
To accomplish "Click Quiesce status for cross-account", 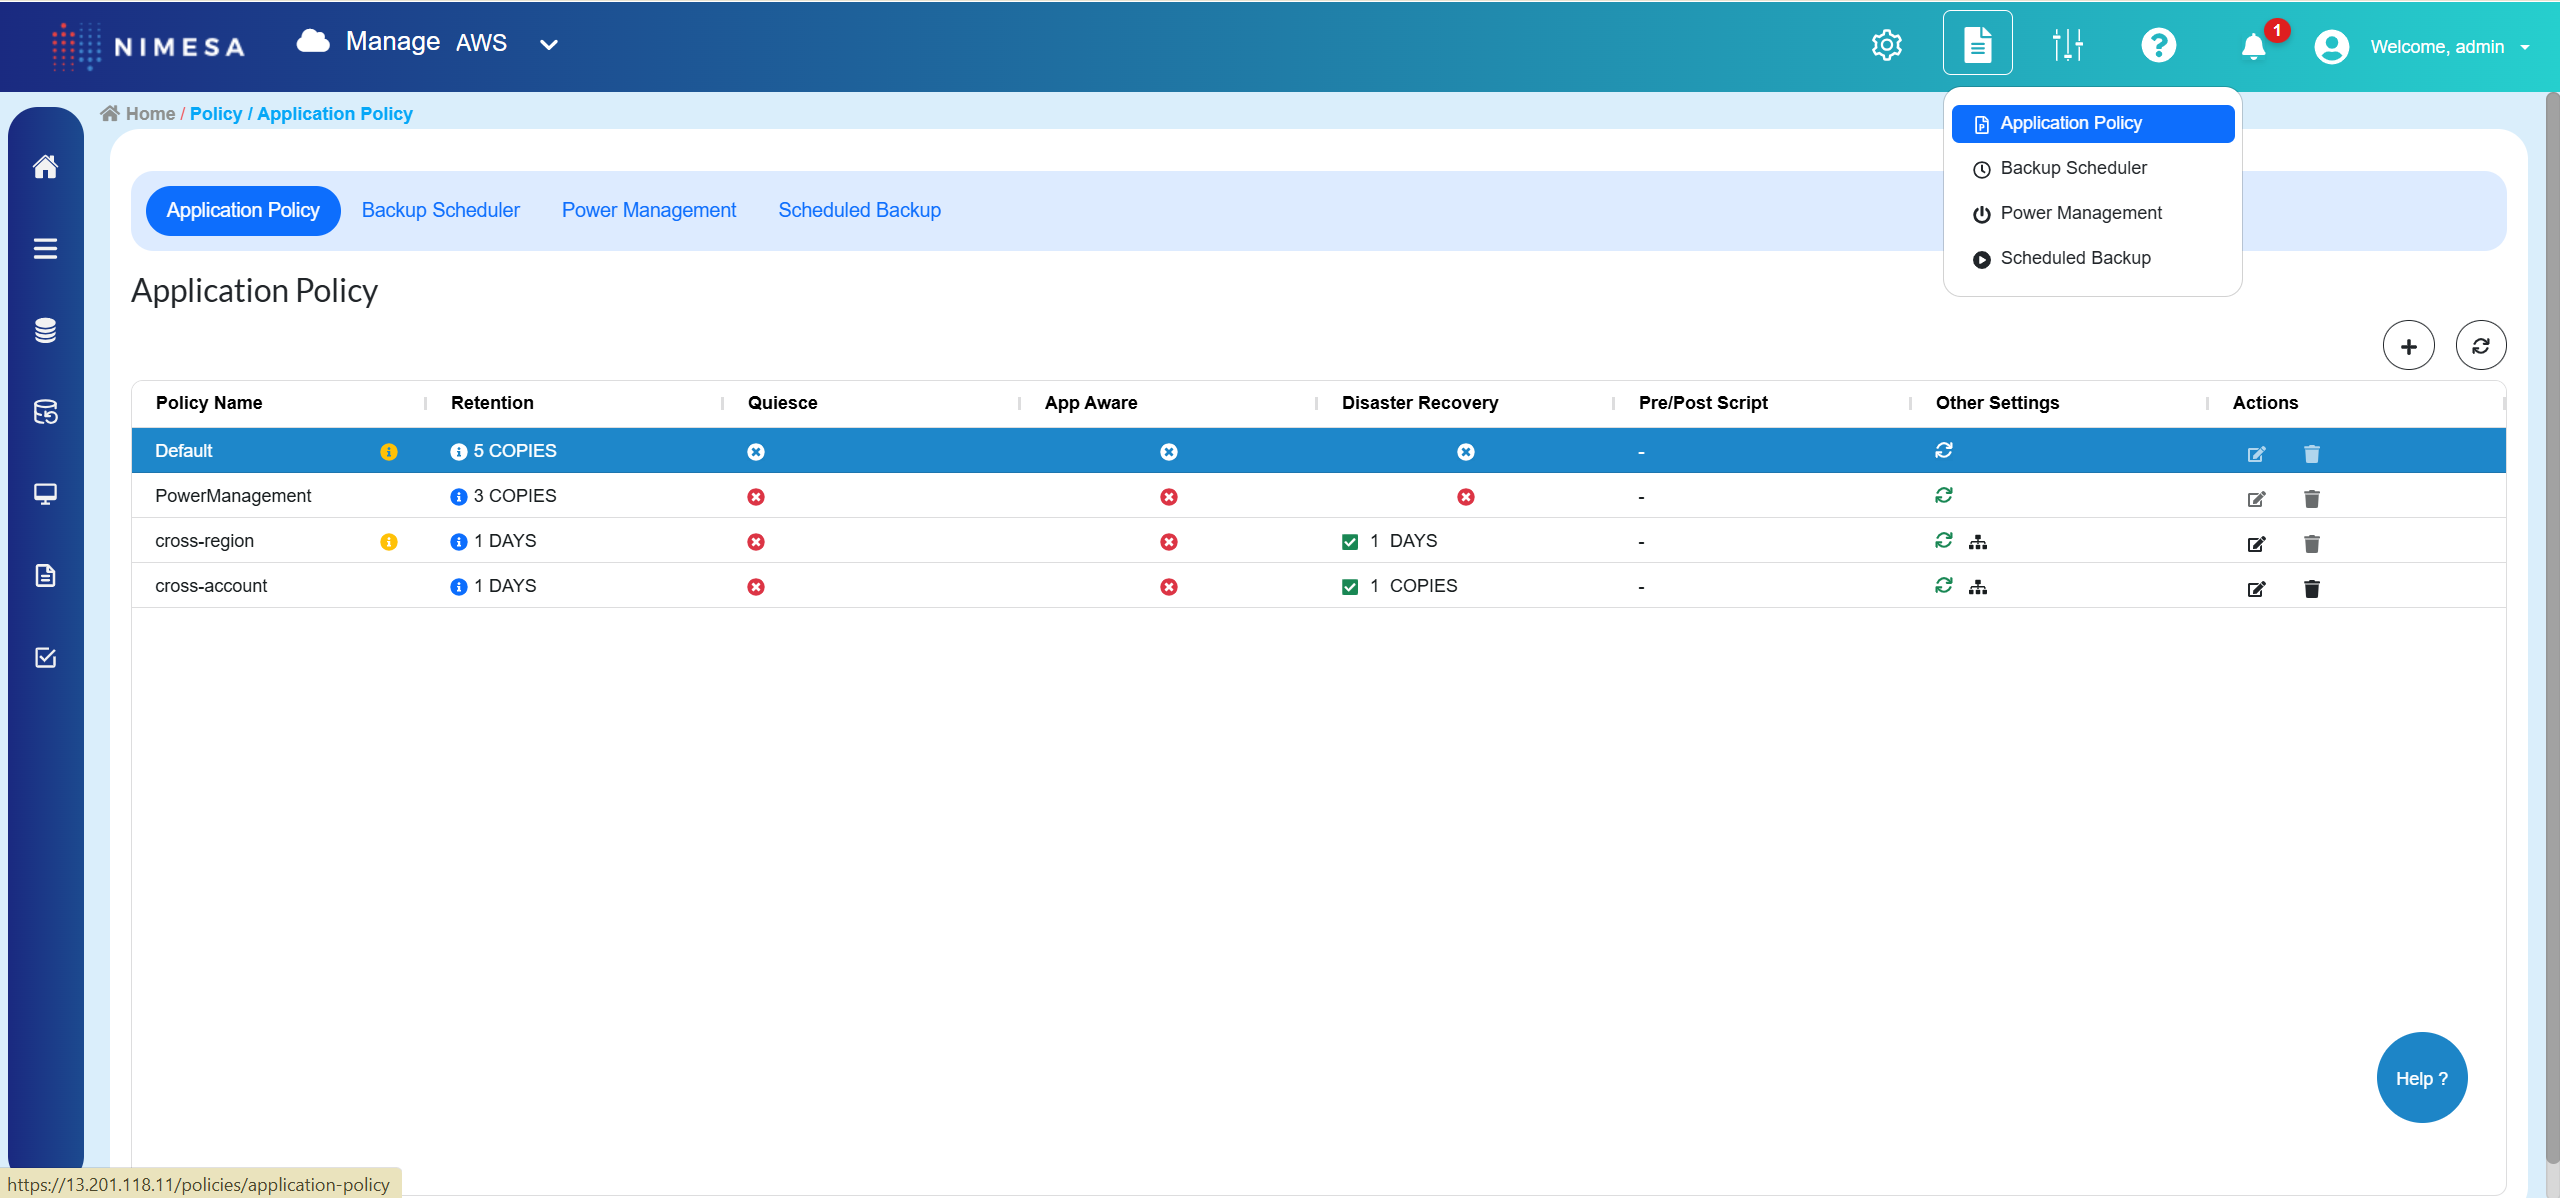I will (756, 587).
